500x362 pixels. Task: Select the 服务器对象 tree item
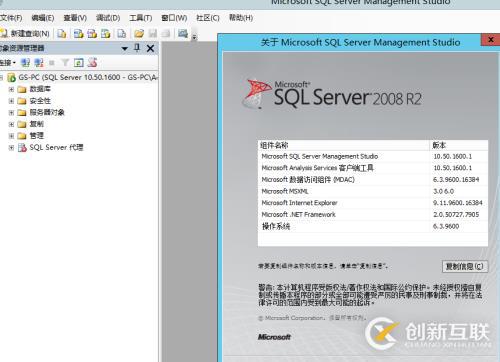[47, 112]
